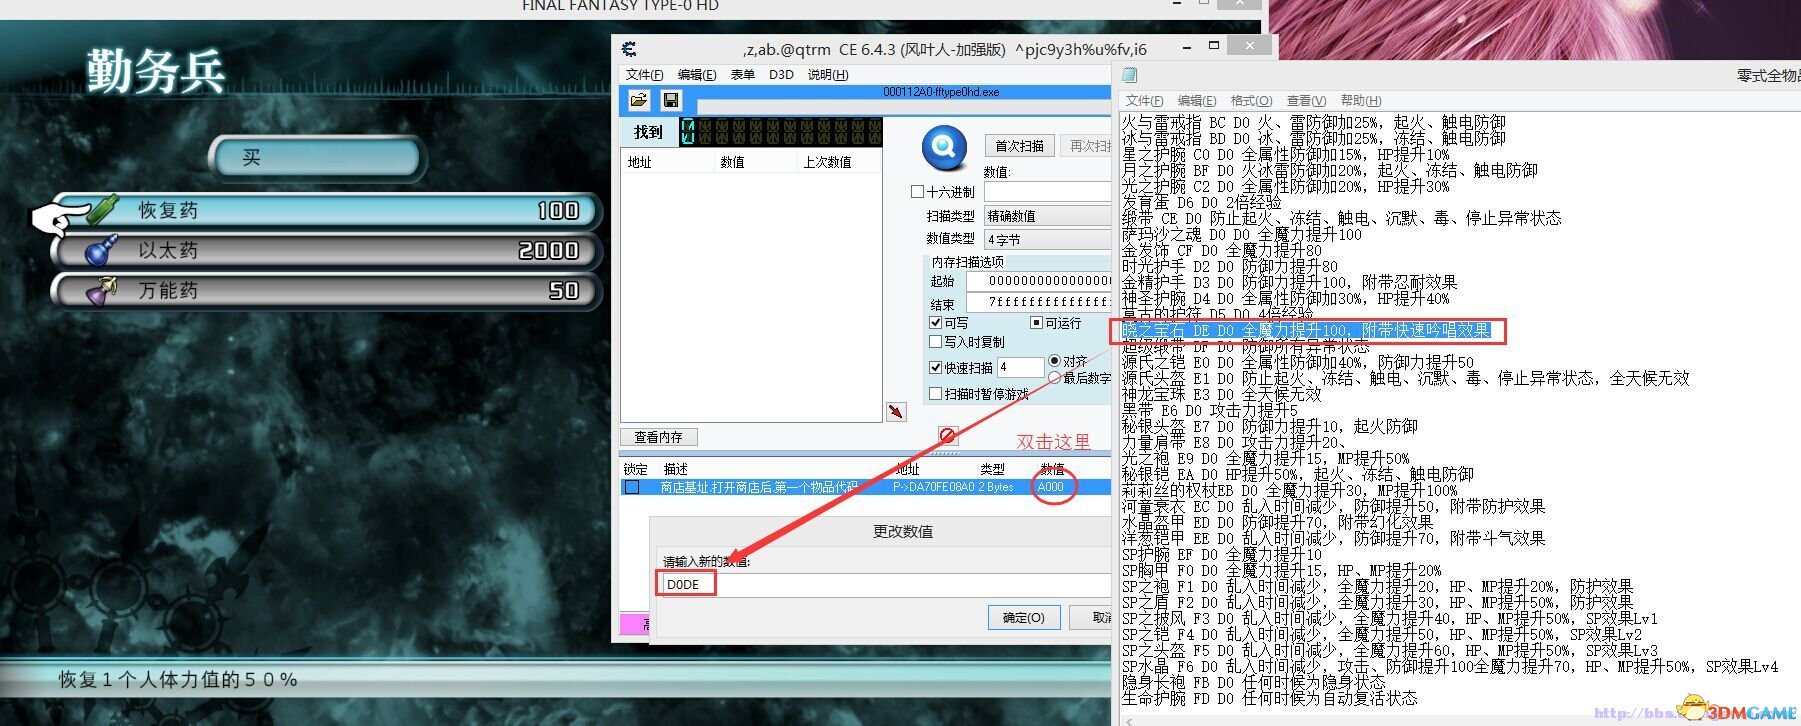
Task: Click the ether potion bottle icon
Action: pyautogui.click(x=102, y=250)
